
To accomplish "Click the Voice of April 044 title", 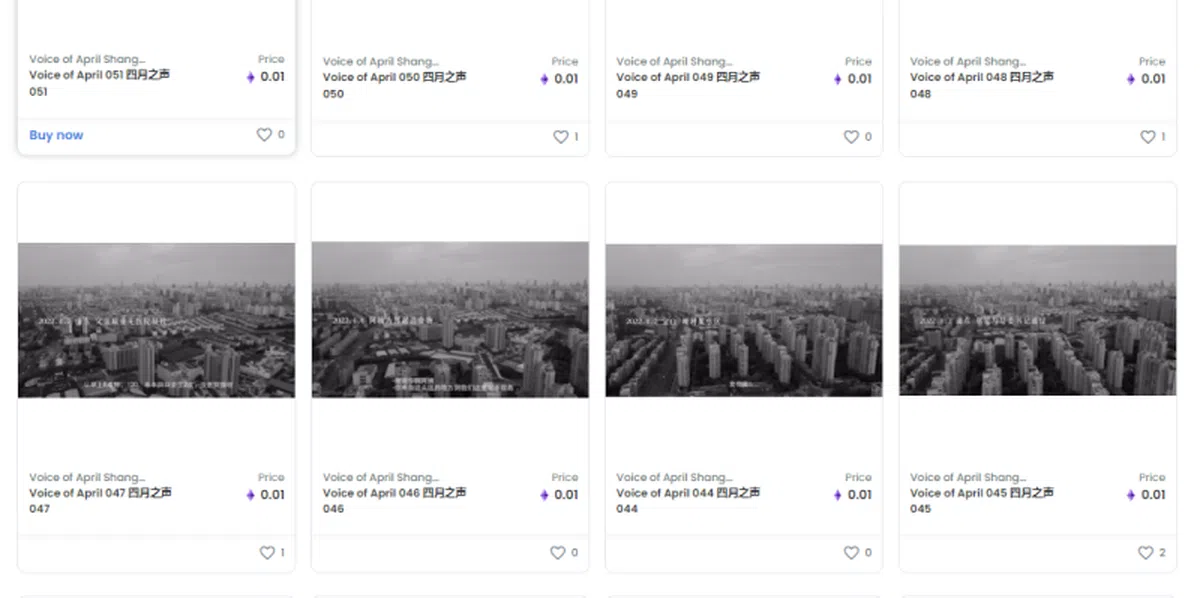I will pos(688,493).
